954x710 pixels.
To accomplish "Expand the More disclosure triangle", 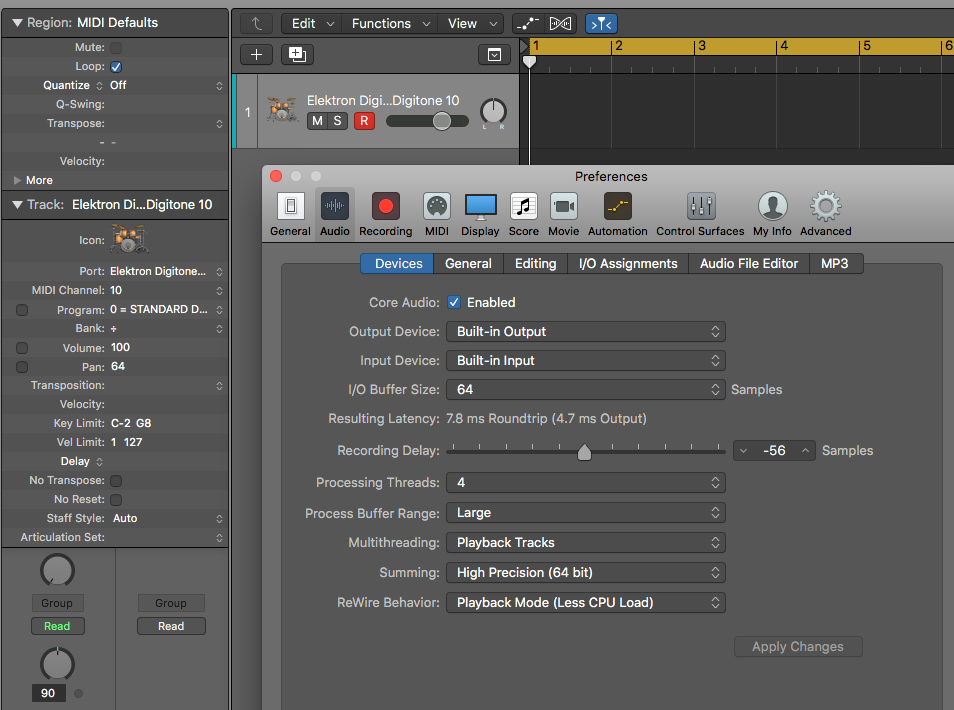I will (x=18, y=180).
